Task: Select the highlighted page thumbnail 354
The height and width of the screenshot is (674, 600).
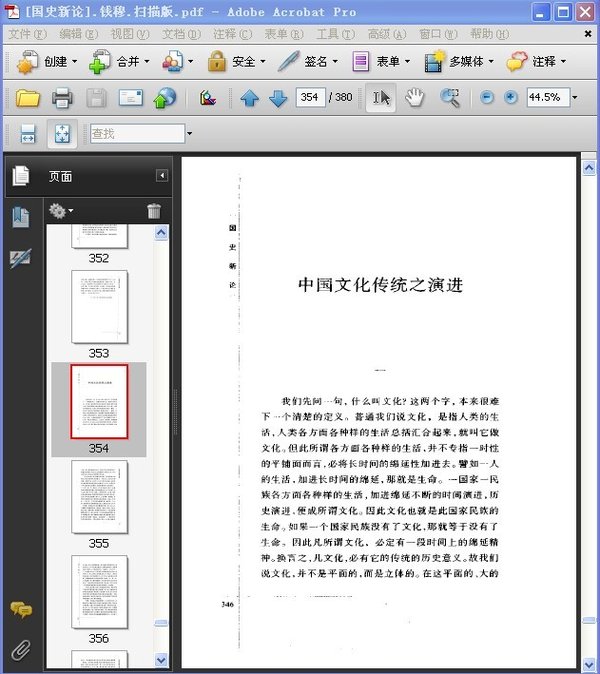Action: [x=99, y=401]
